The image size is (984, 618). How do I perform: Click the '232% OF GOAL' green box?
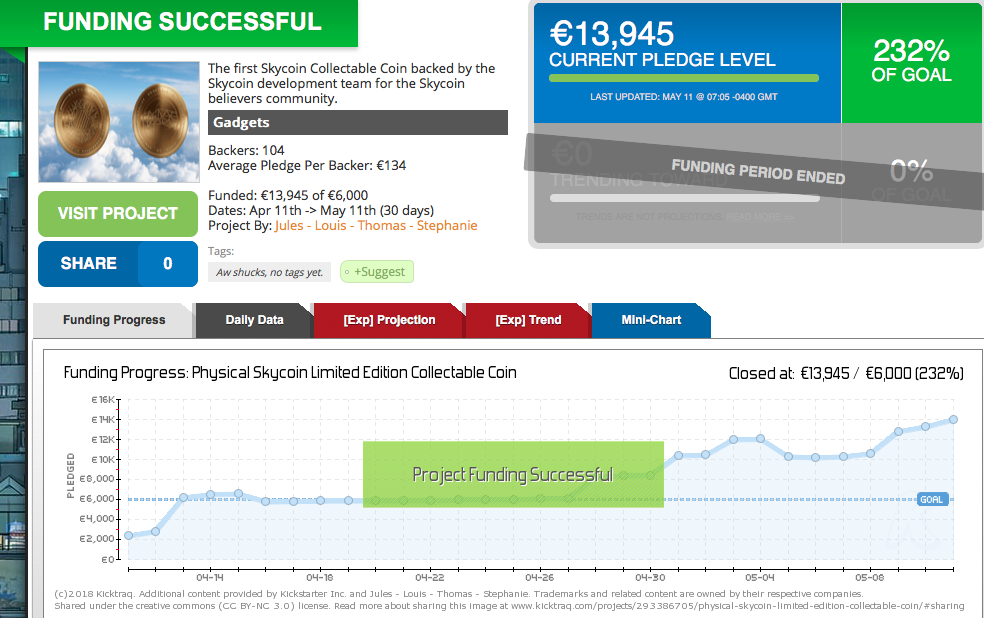911,63
